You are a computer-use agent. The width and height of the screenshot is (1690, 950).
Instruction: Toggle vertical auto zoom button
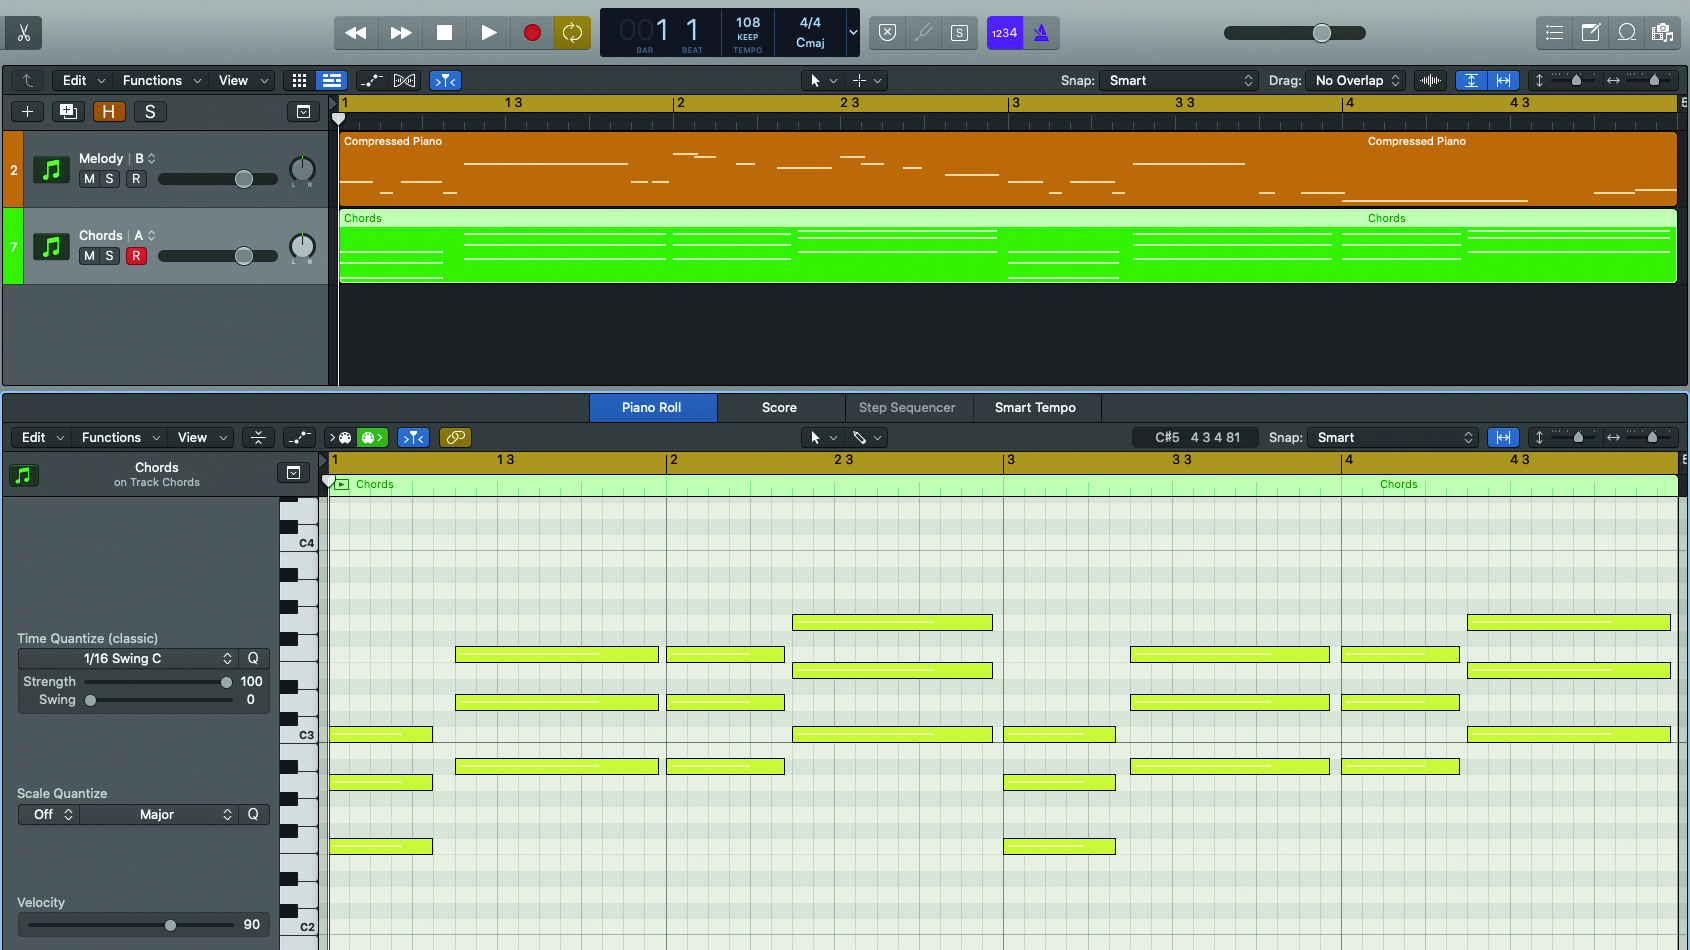[1471, 80]
